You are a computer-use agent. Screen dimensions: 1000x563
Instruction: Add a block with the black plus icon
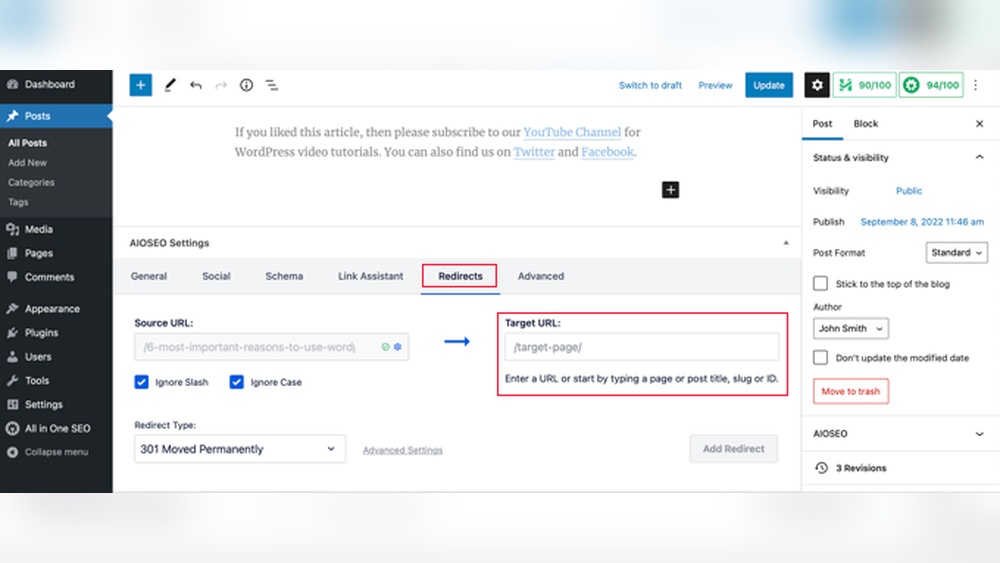coord(670,189)
